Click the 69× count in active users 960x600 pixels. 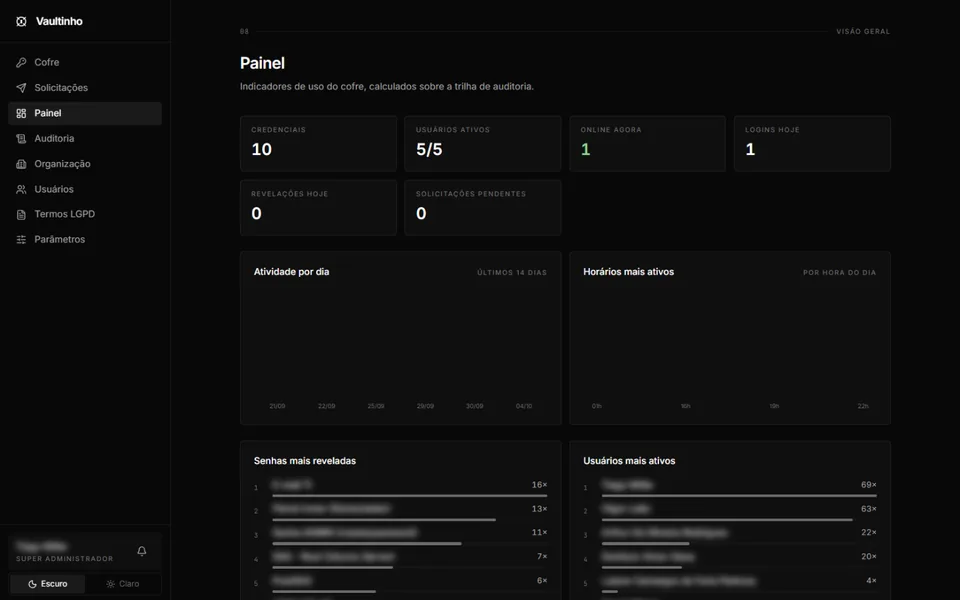[869, 485]
